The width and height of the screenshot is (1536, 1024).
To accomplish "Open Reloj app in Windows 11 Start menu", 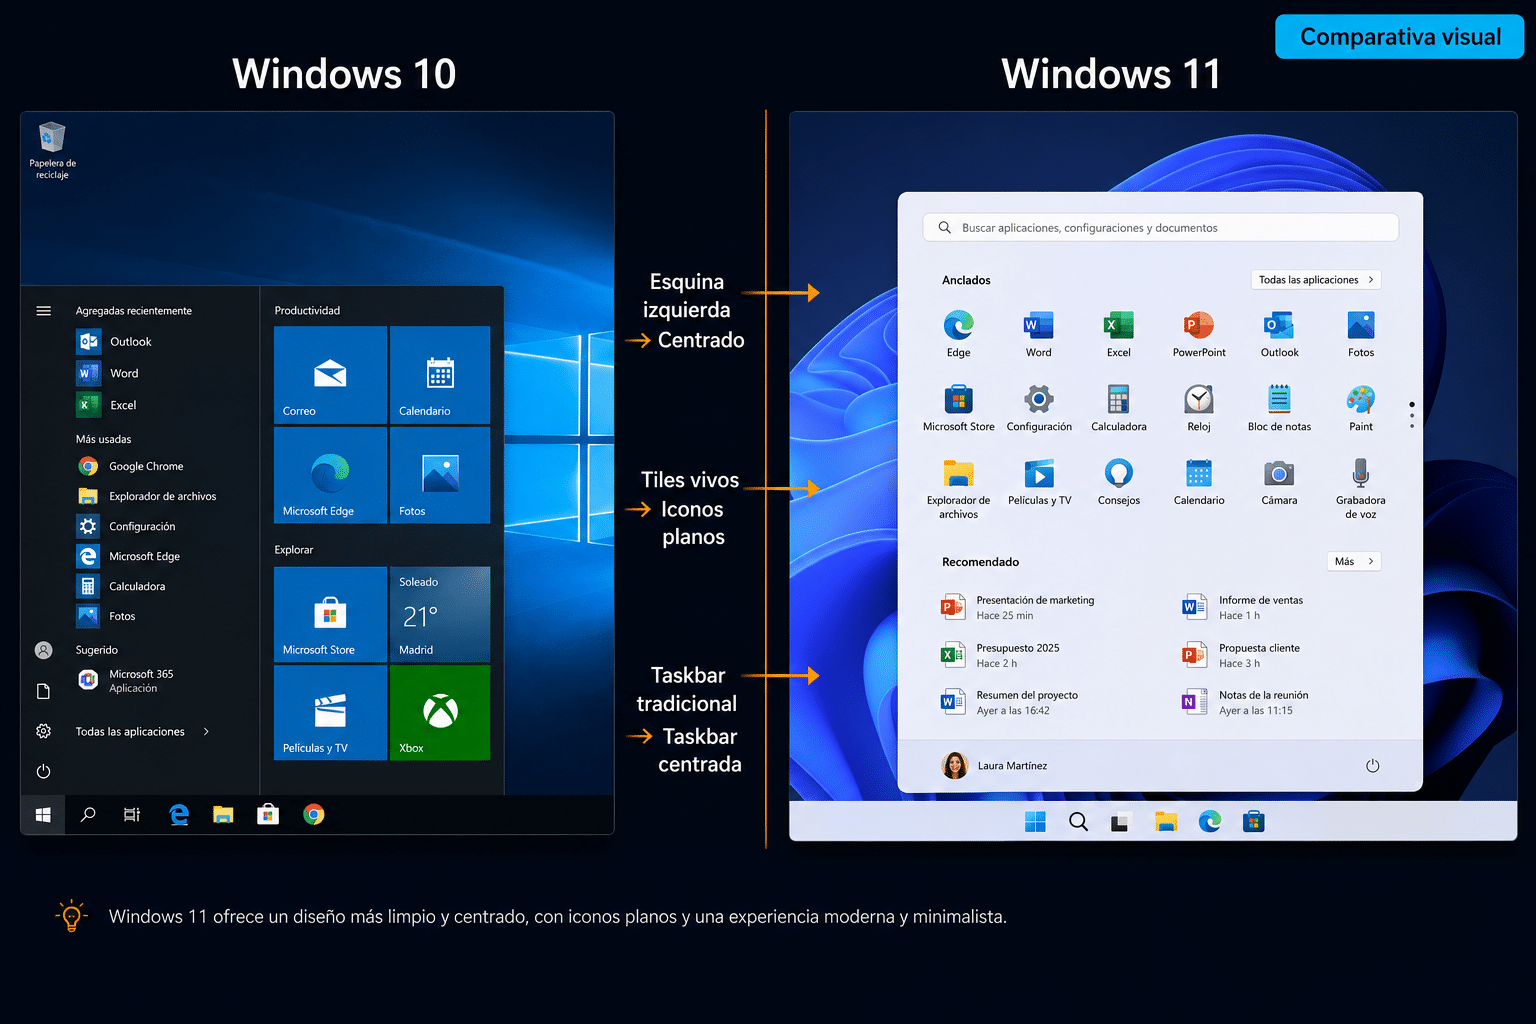I will 1199,407.
